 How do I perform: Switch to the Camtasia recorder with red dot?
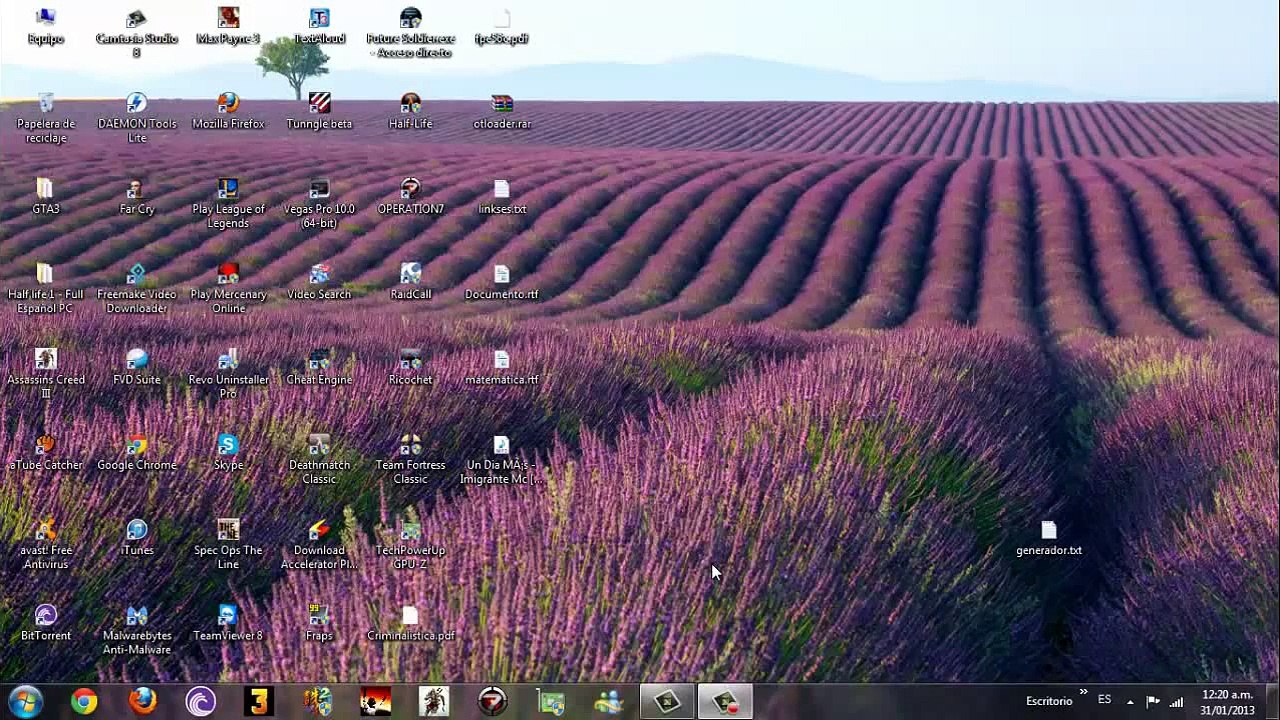(x=725, y=701)
